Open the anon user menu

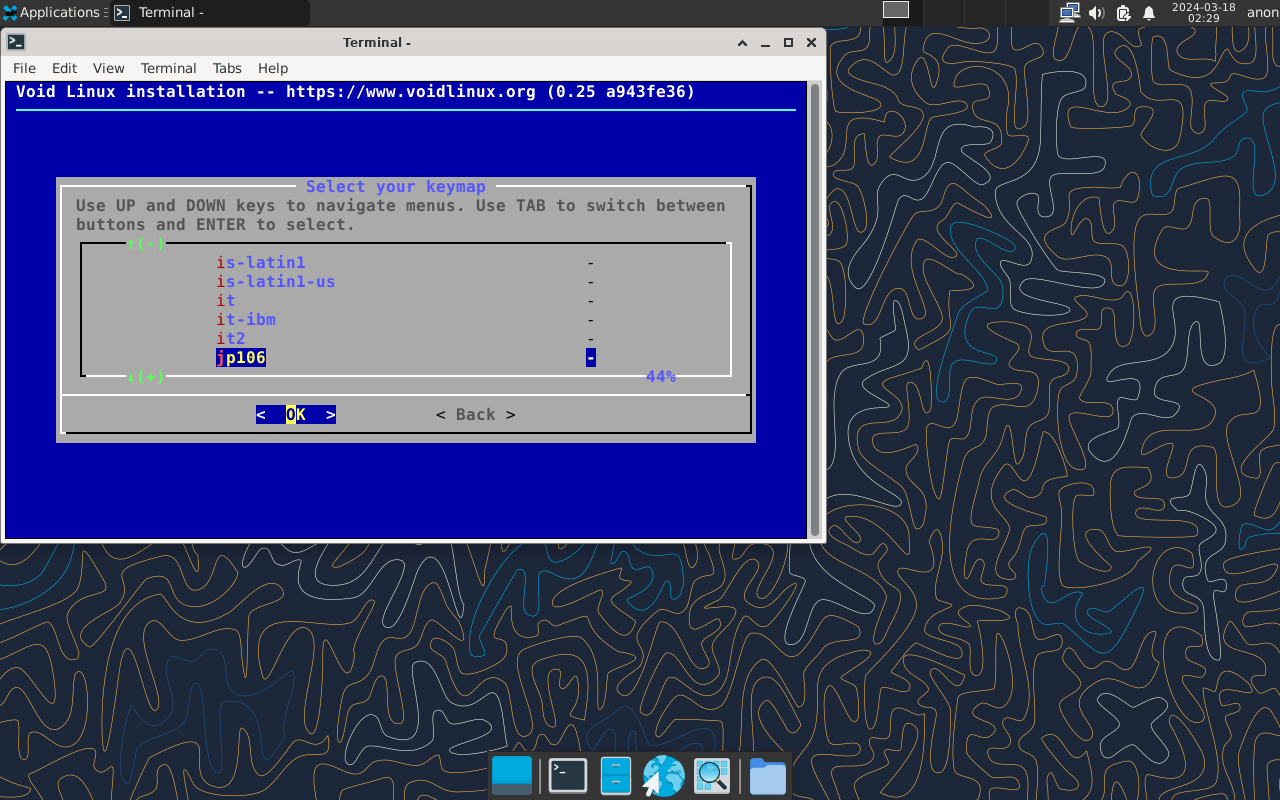tap(1262, 13)
